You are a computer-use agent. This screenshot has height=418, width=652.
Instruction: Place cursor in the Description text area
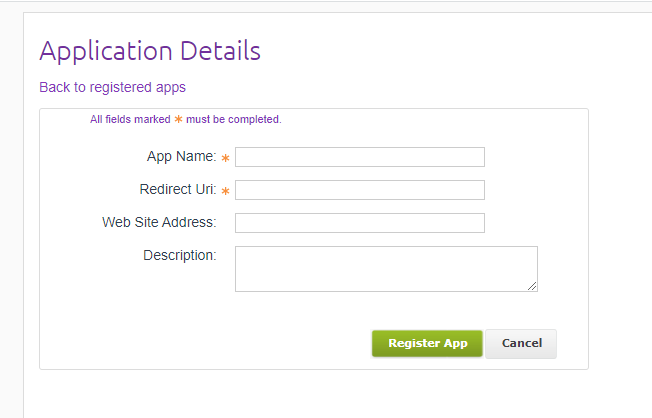click(x=386, y=269)
